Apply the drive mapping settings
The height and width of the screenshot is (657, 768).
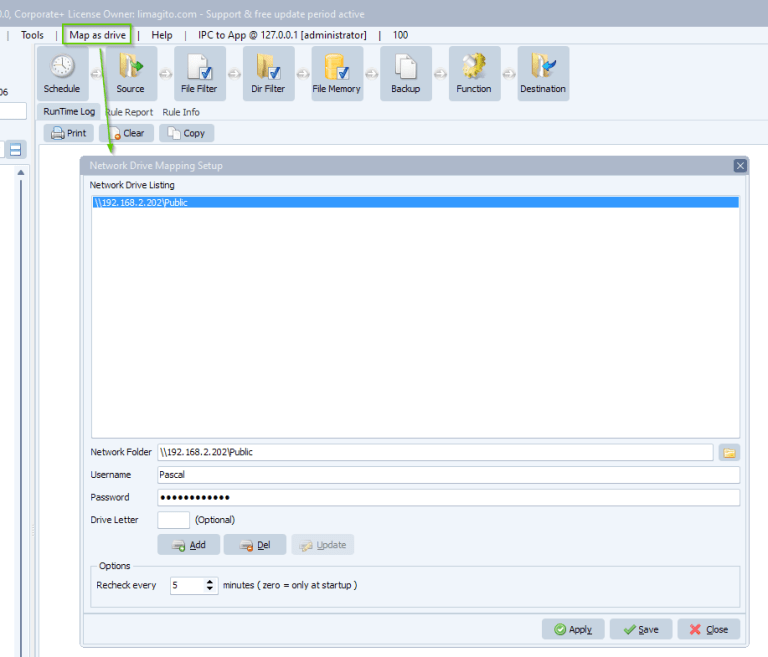click(x=573, y=630)
